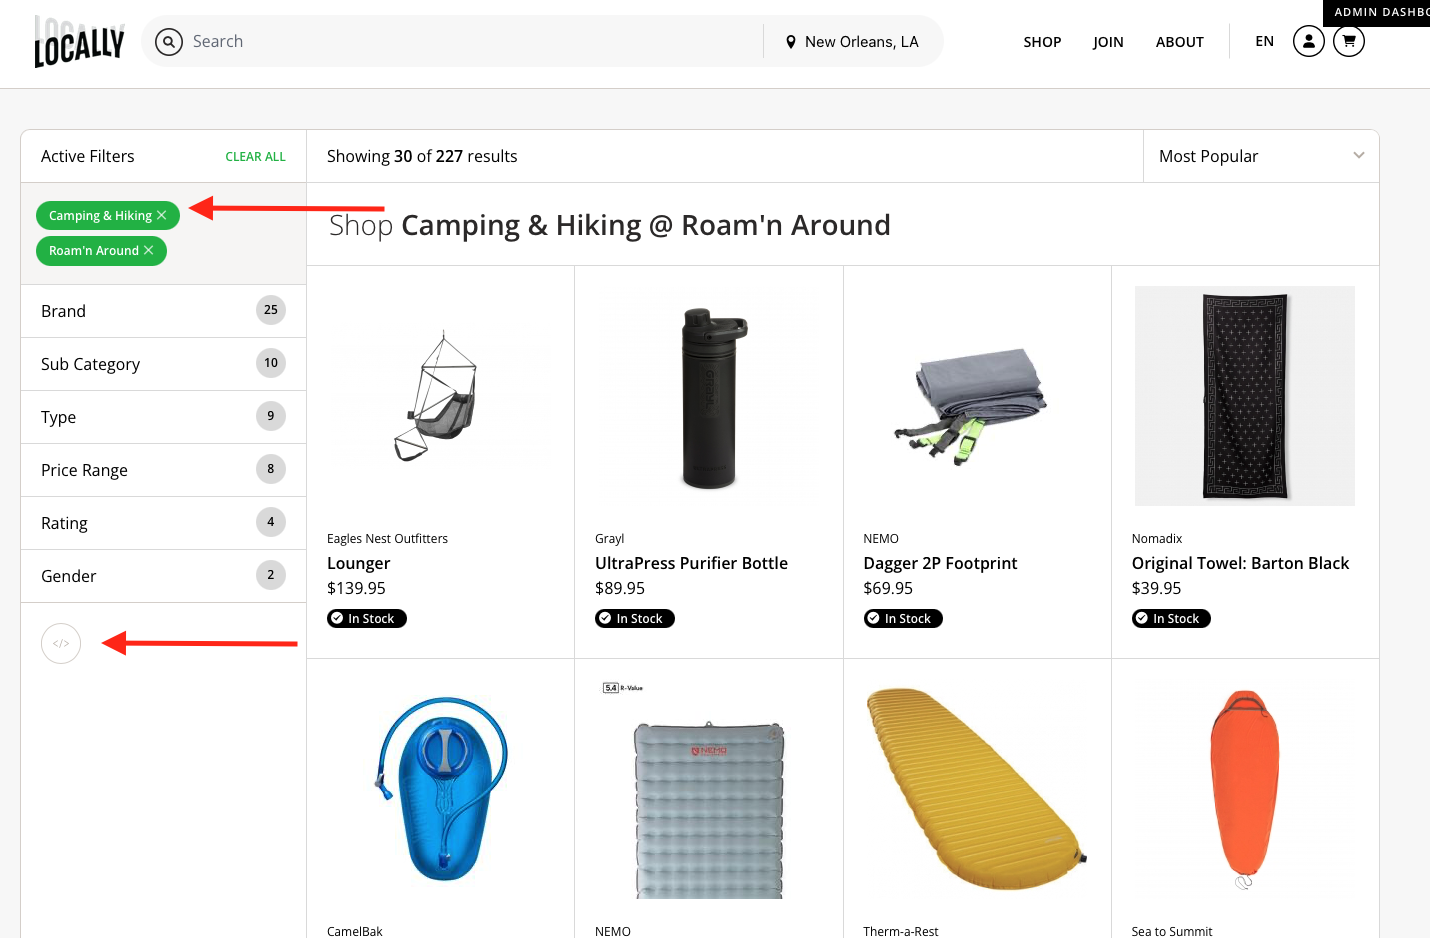Image resolution: width=1430 pixels, height=938 pixels.
Task: Click the Showing 30 of 227 results text
Action: pos(422,156)
